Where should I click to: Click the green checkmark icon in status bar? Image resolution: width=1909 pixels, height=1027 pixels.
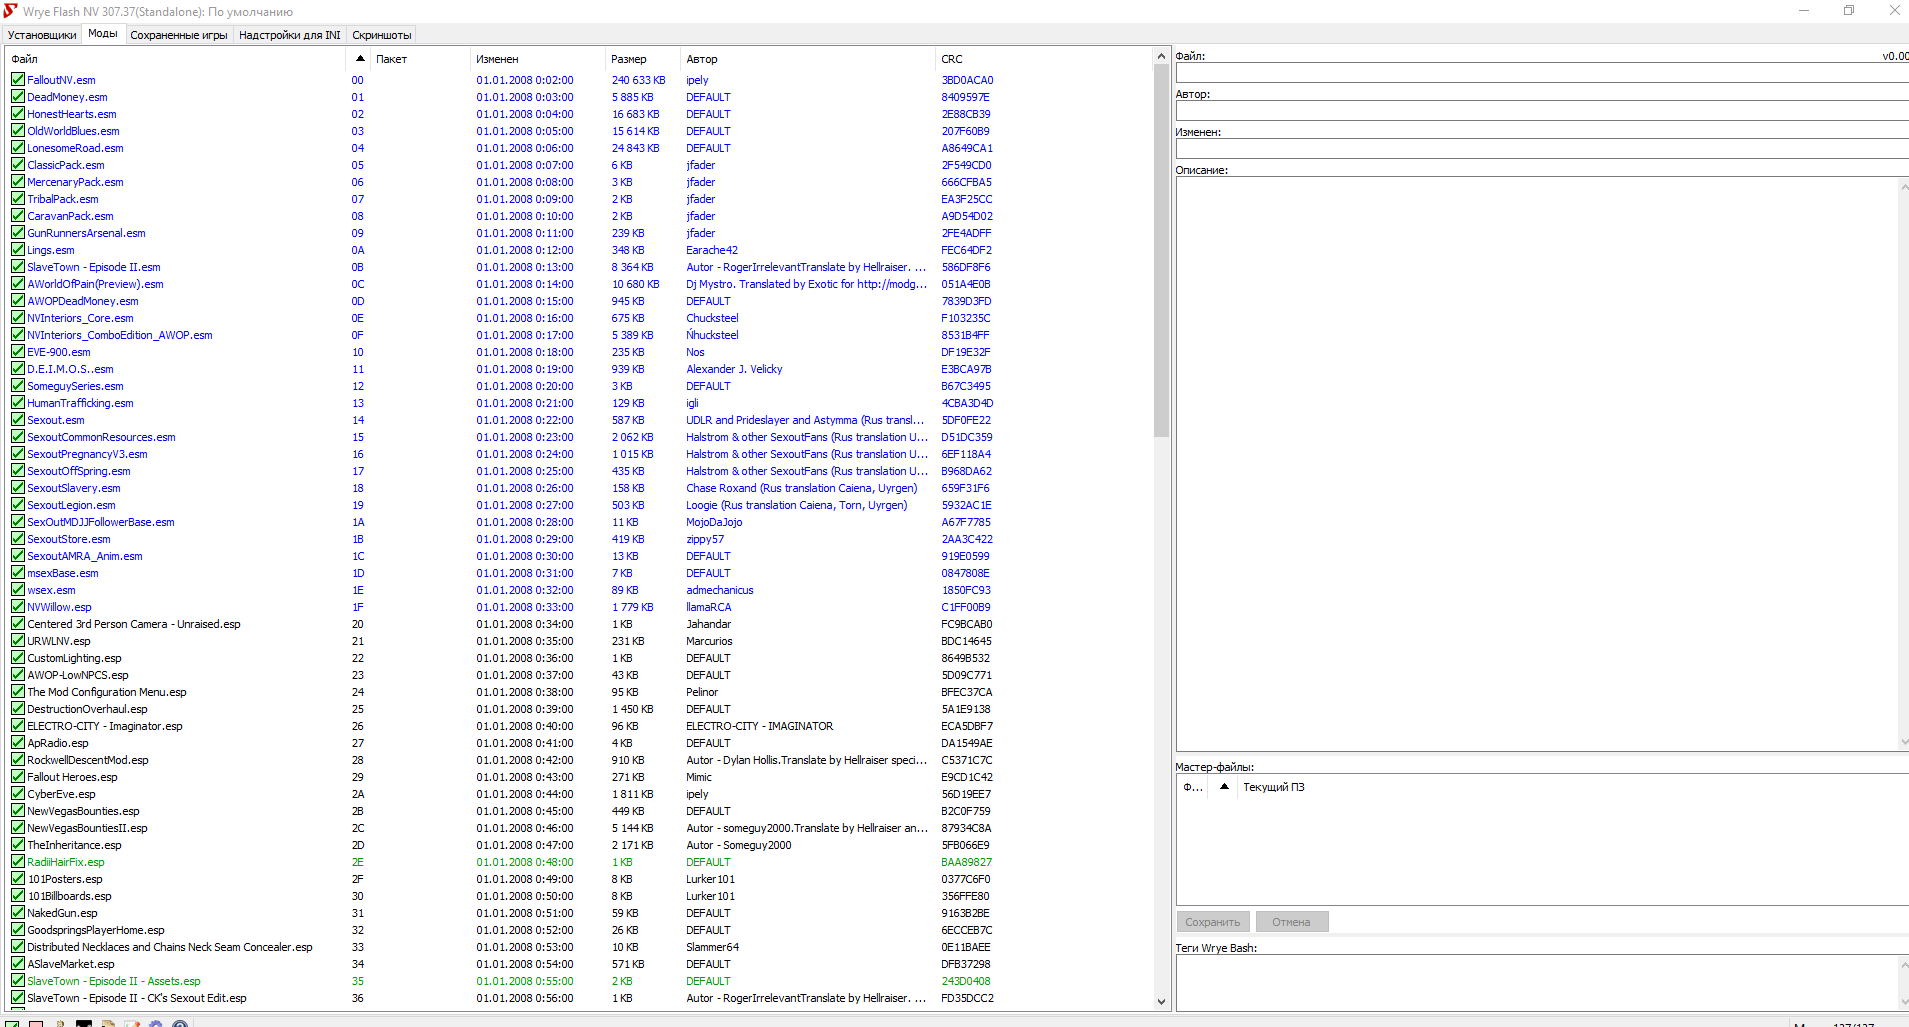tap(12, 1024)
